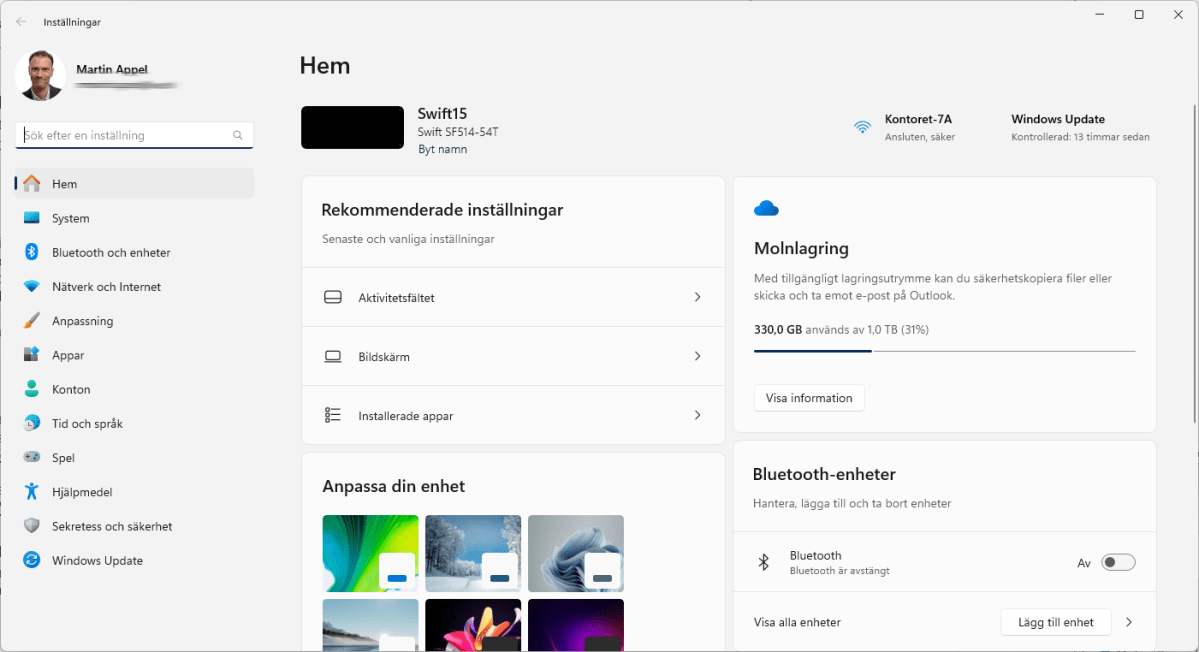Viewport: 1199px width, 652px height.
Task: Open Hjälpmedel accessibility icon
Action: point(30,491)
